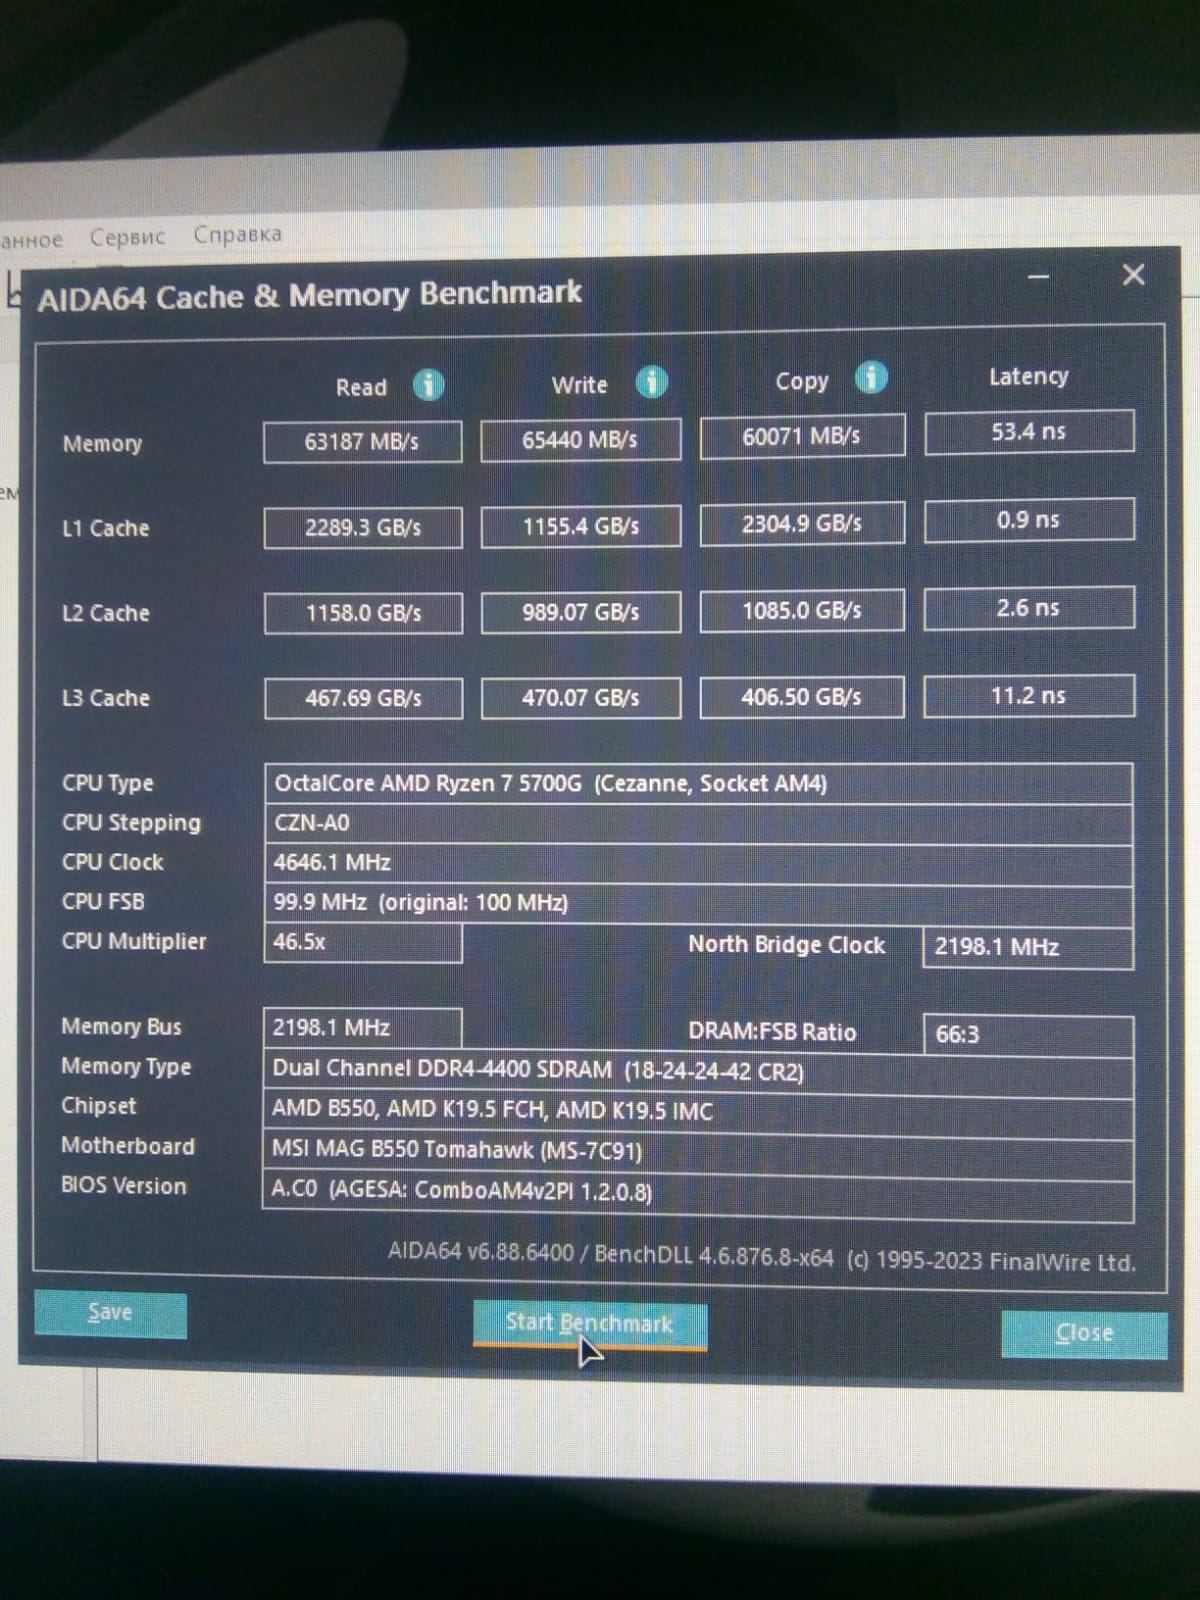Image resolution: width=1200 pixels, height=1600 pixels.
Task: Select L1 Cache write value 1155.4 GB/s
Action: tap(581, 526)
